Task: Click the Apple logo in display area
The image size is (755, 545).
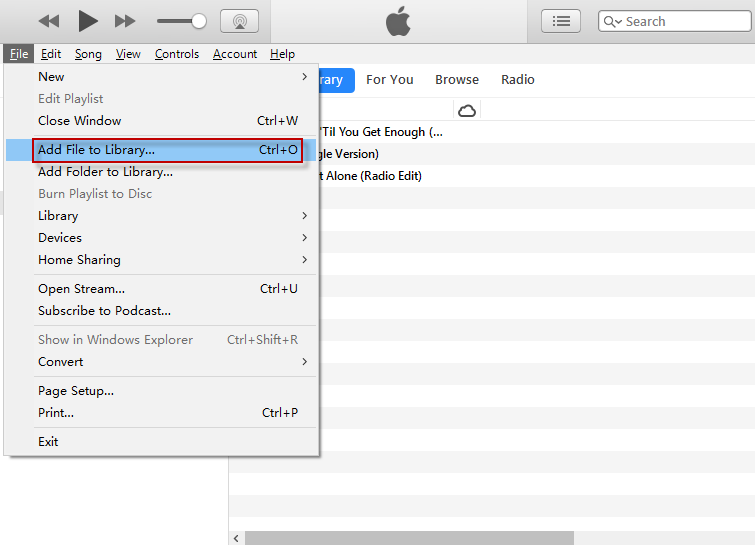Action: [398, 21]
